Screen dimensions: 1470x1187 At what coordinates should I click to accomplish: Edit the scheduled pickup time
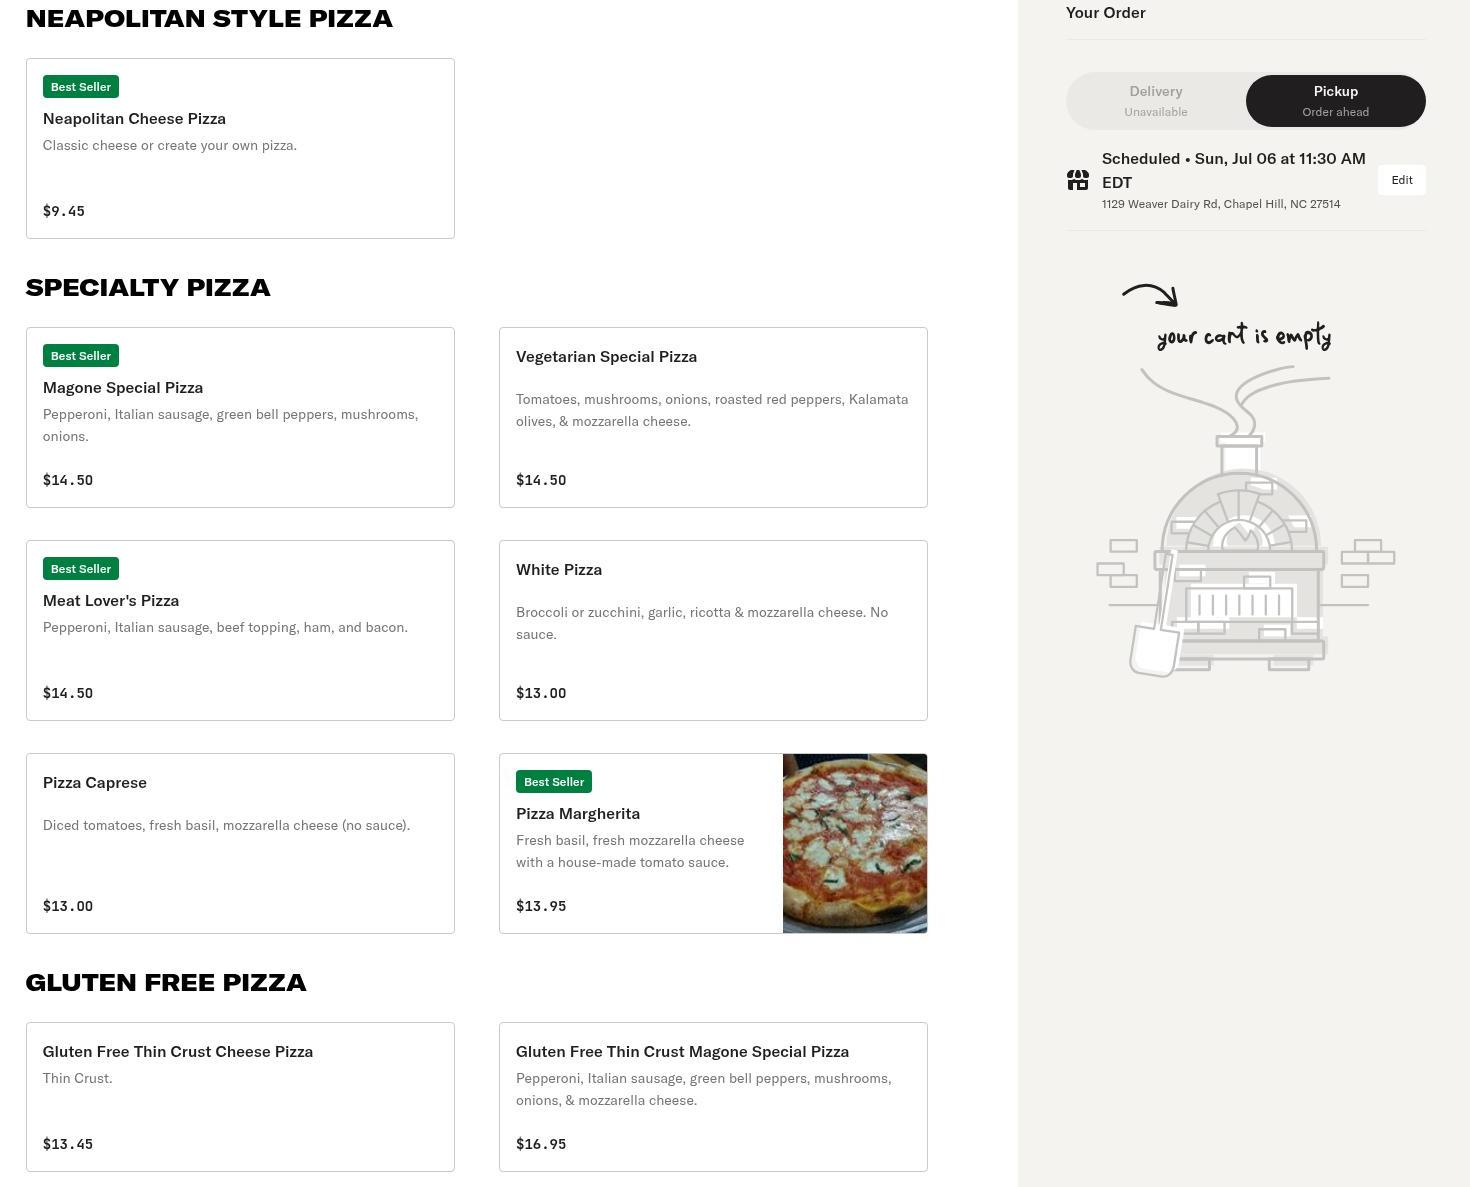click(x=1401, y=180)
